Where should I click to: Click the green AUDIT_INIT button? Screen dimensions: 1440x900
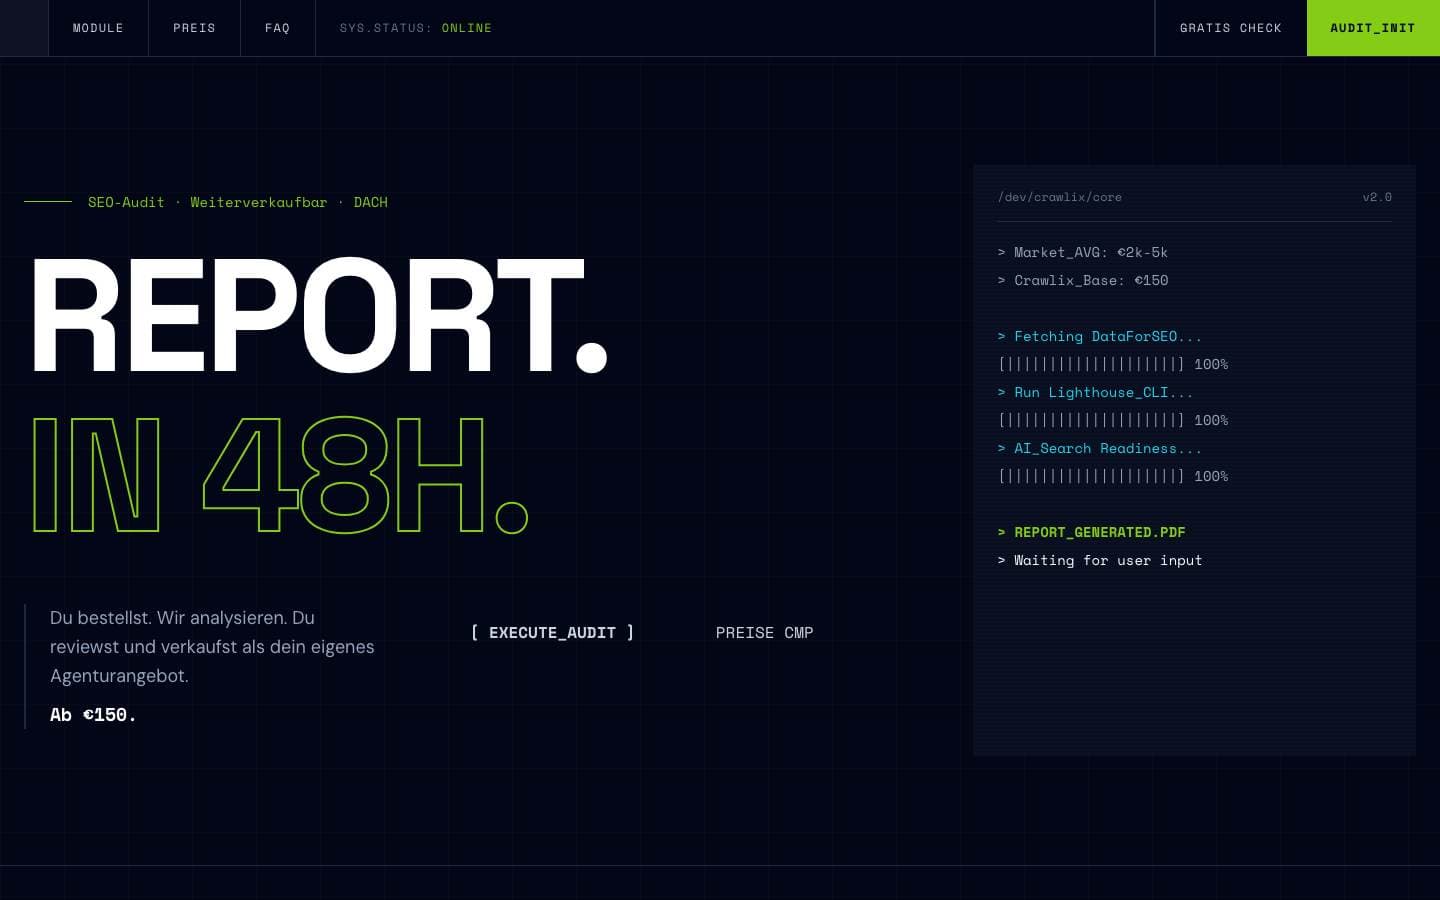(x=1373, y=28)
